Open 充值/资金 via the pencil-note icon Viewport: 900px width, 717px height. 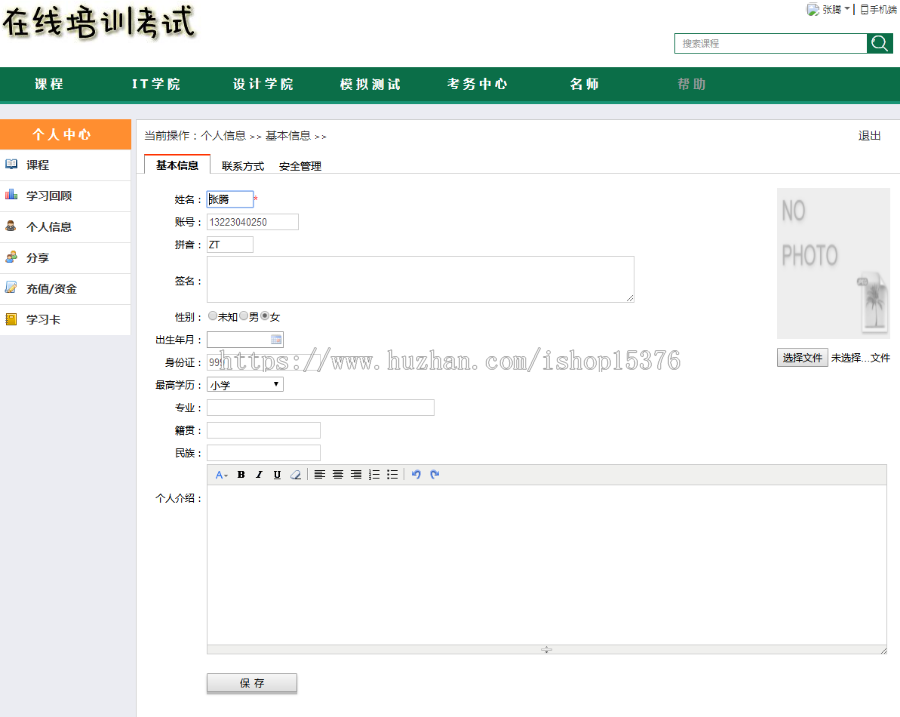click(x=11, y=287)
